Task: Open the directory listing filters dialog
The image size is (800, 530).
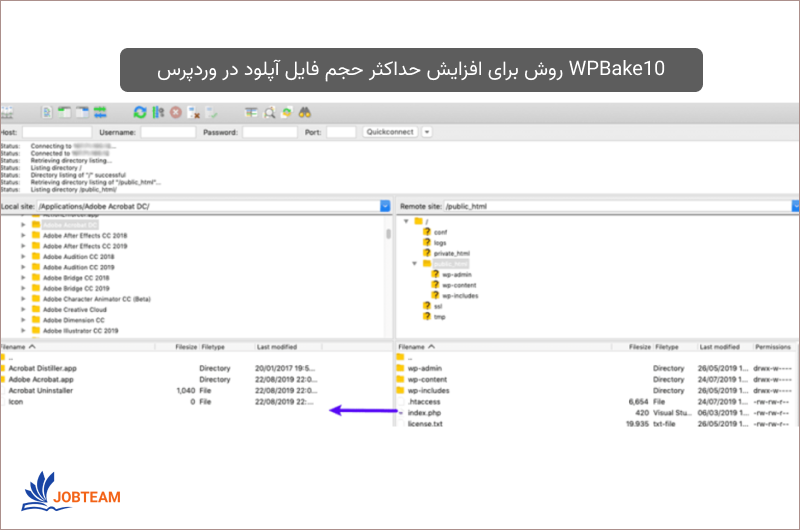Action: pyautogui.click(x=251, y=113)
